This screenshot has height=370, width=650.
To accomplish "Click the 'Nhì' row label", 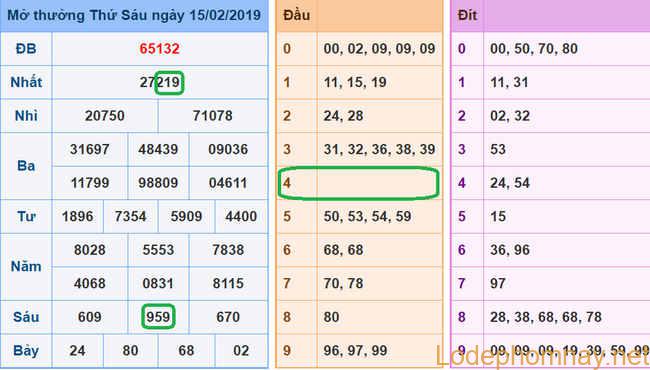I will coord(26,116).
